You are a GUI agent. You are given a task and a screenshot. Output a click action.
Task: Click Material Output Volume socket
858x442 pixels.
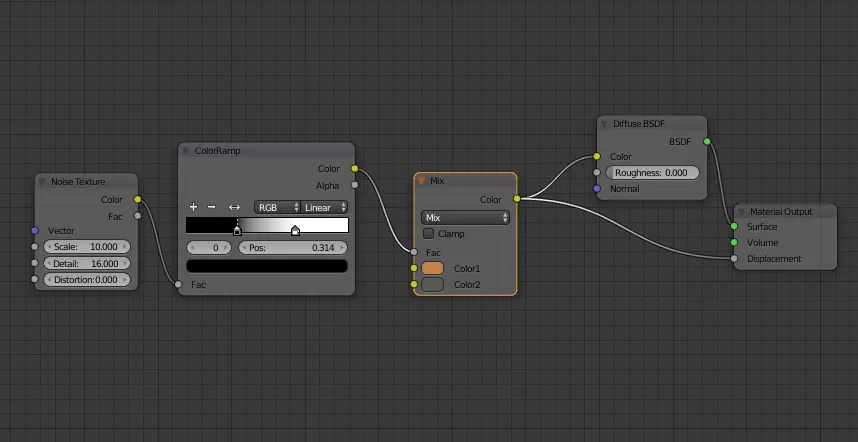click(x=734, y=242)
